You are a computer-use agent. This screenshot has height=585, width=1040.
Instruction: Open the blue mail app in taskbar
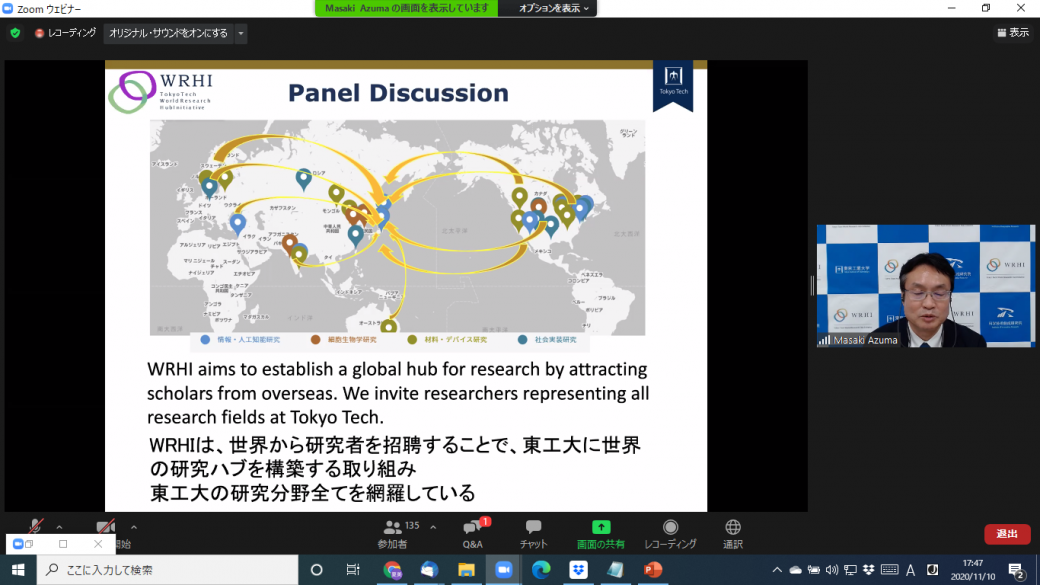tap(429, 570)
